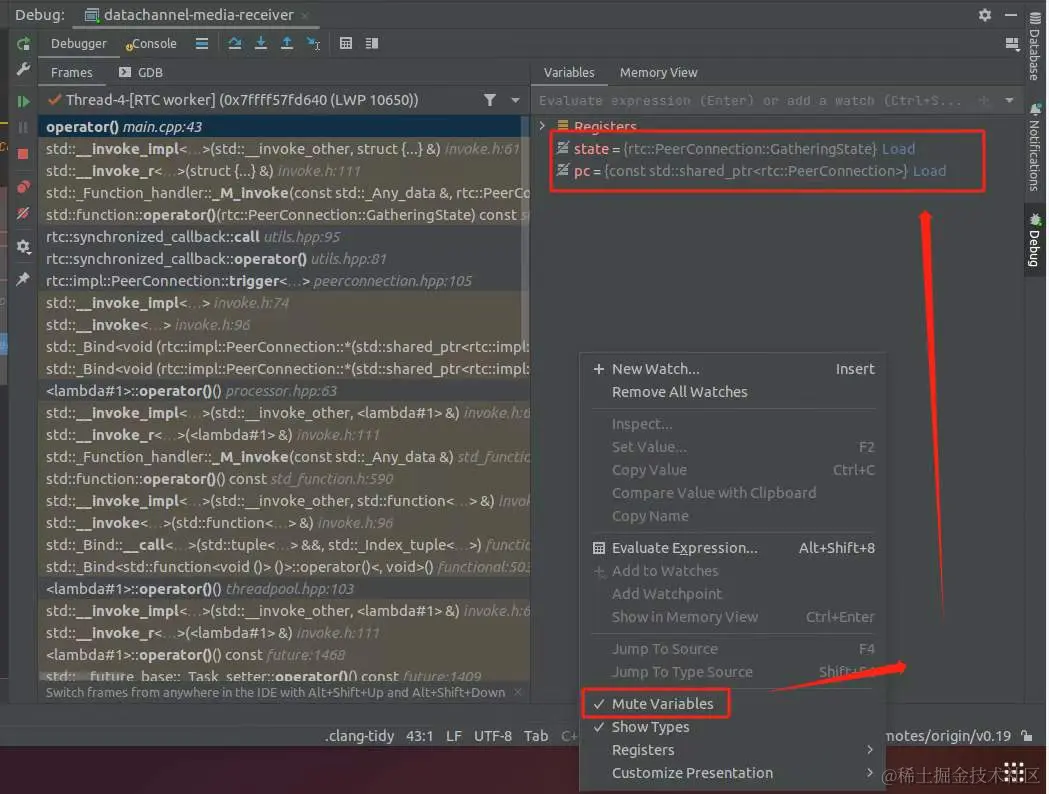Viewport: 1049px width, 794px height.
Task: Stop the debug session red square
Action: (23, 154)
